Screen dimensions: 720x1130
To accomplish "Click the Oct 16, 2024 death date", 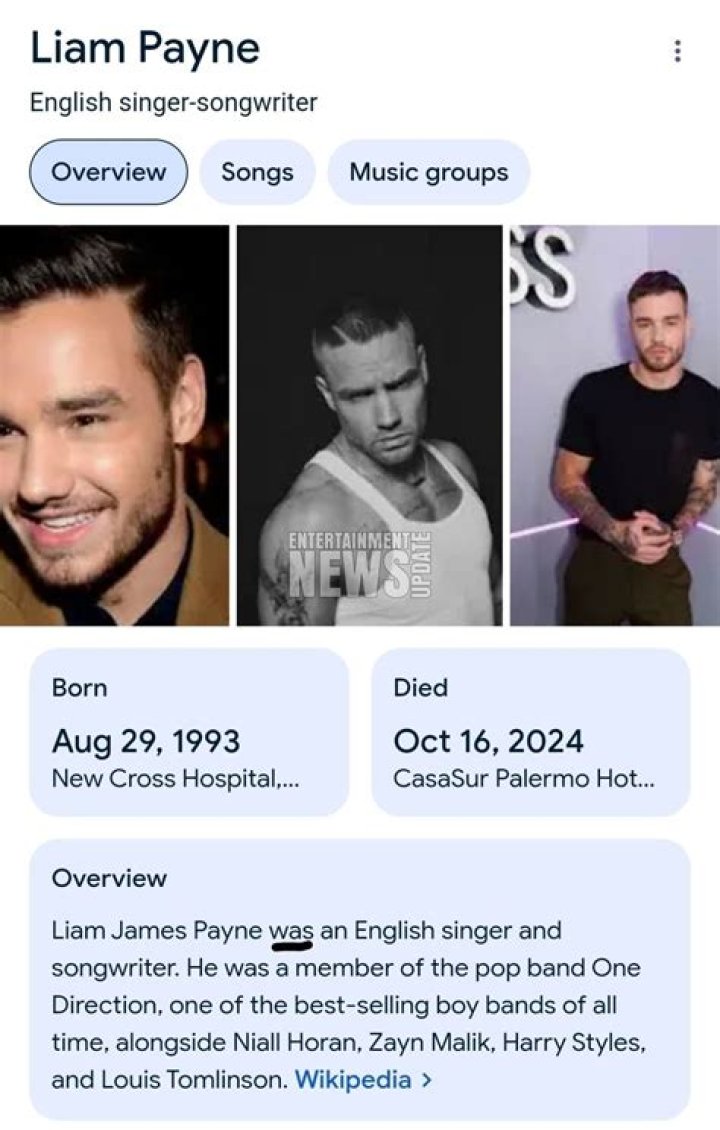I will [x=498, y=741].
